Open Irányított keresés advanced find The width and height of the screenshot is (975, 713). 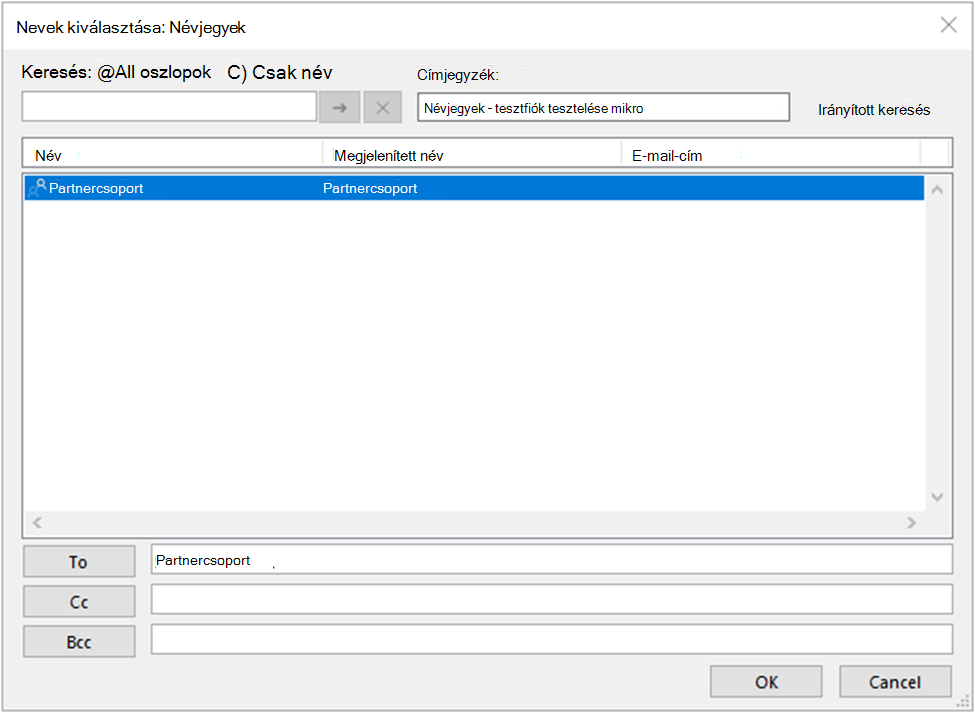click(874, 110)
